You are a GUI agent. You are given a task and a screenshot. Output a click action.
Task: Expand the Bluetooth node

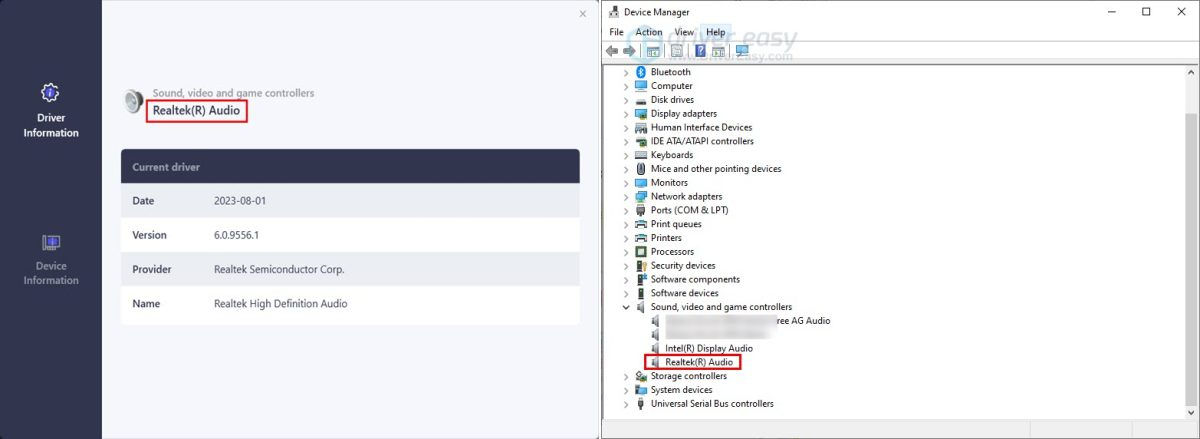pos(626,72)
